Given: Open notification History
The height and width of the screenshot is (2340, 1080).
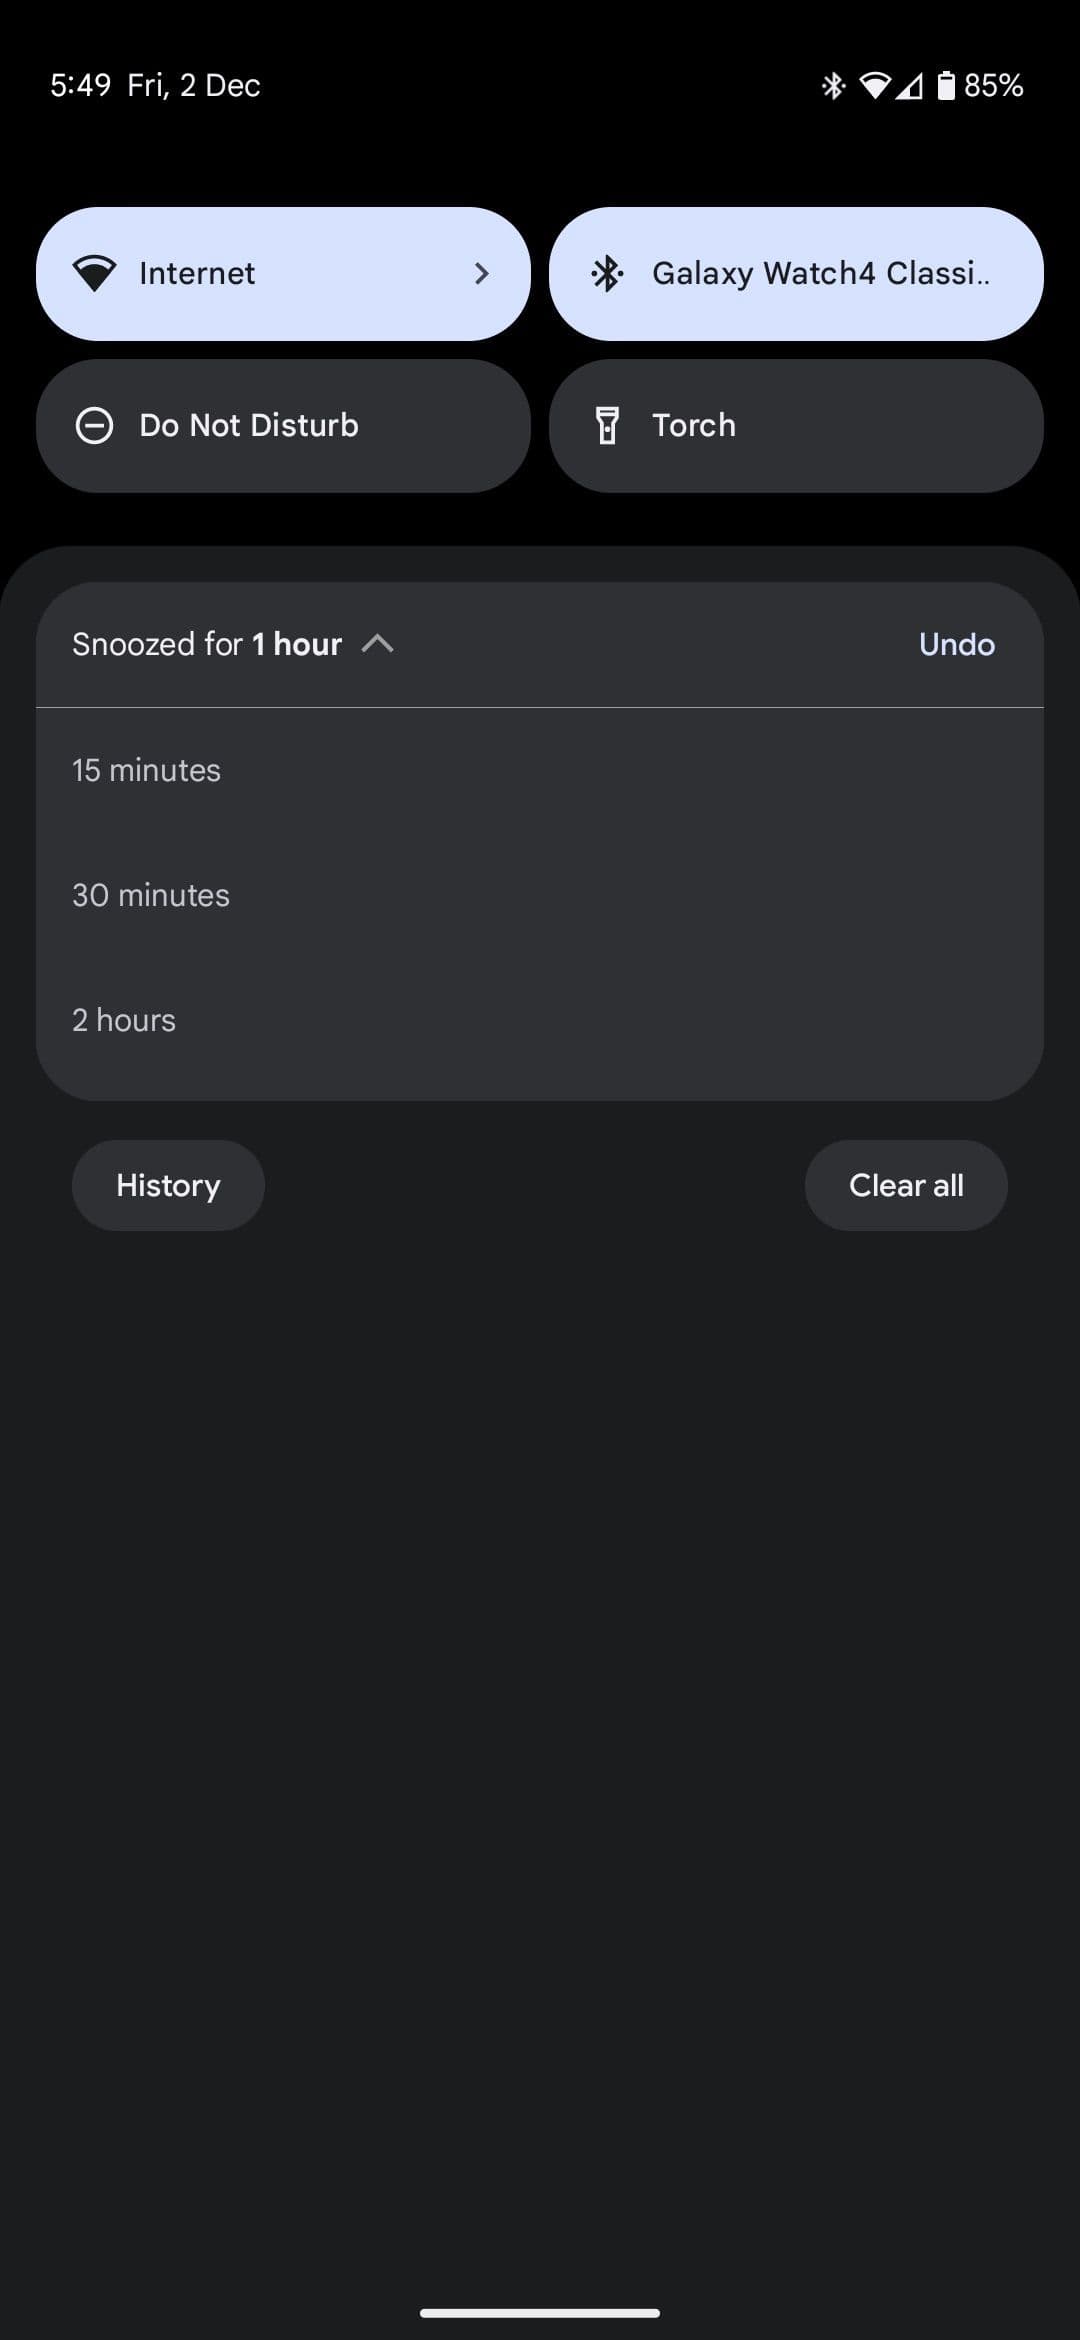Looking at the screenshot, I should 168,1185.
